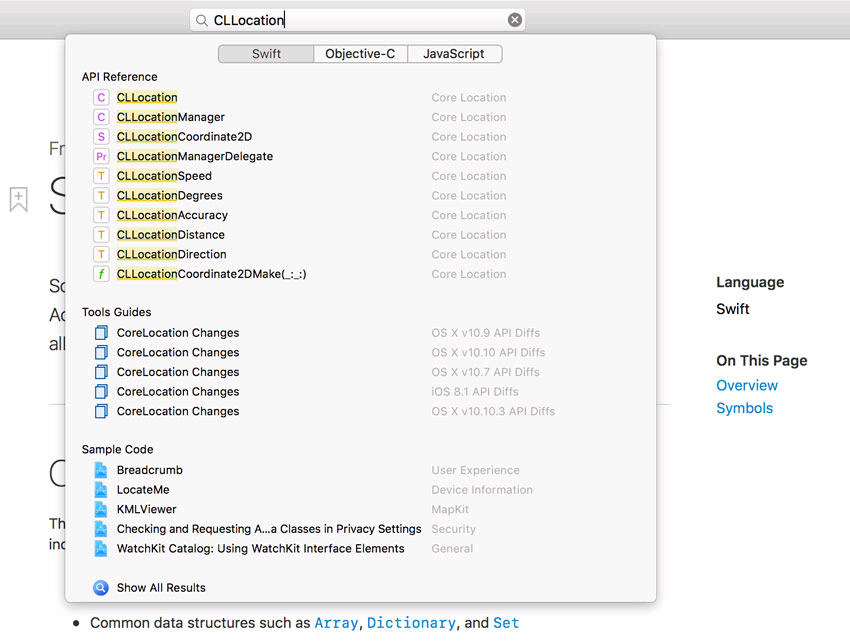Switch to the Objective-C tab
The image size is (850, 641).
360,54
